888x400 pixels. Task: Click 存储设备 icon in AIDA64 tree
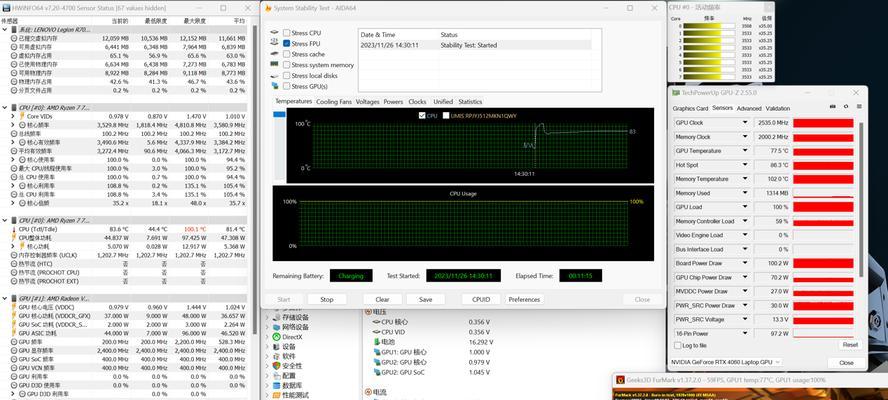pos(276,318)
